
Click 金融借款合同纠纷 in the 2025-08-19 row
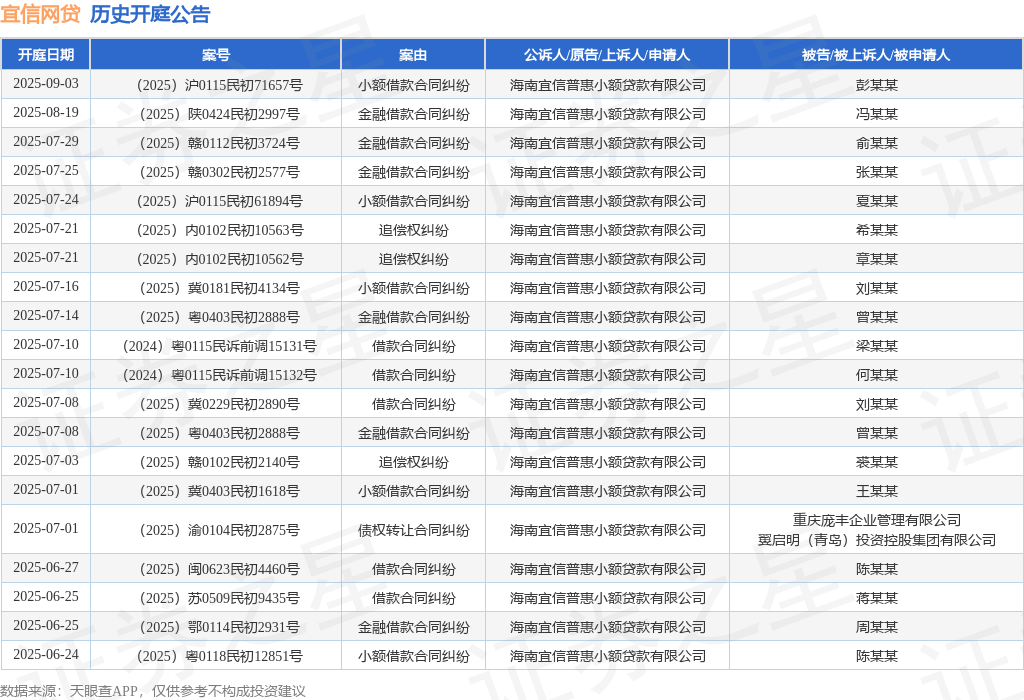pyautogui.click(x=413, y=114)
